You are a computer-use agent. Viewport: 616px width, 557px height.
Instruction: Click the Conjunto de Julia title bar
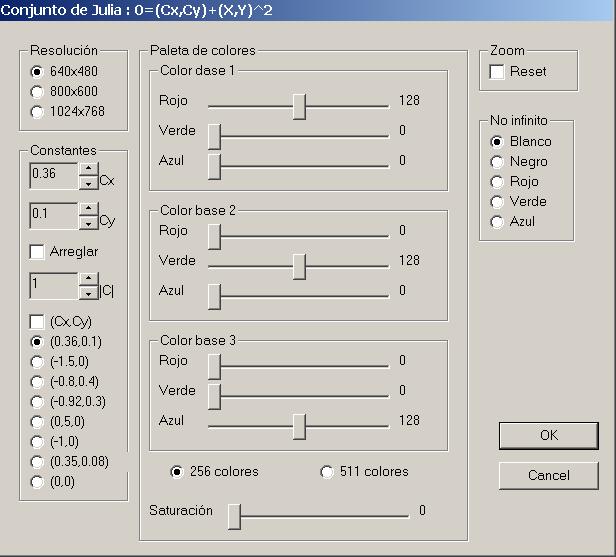point(308,10)
